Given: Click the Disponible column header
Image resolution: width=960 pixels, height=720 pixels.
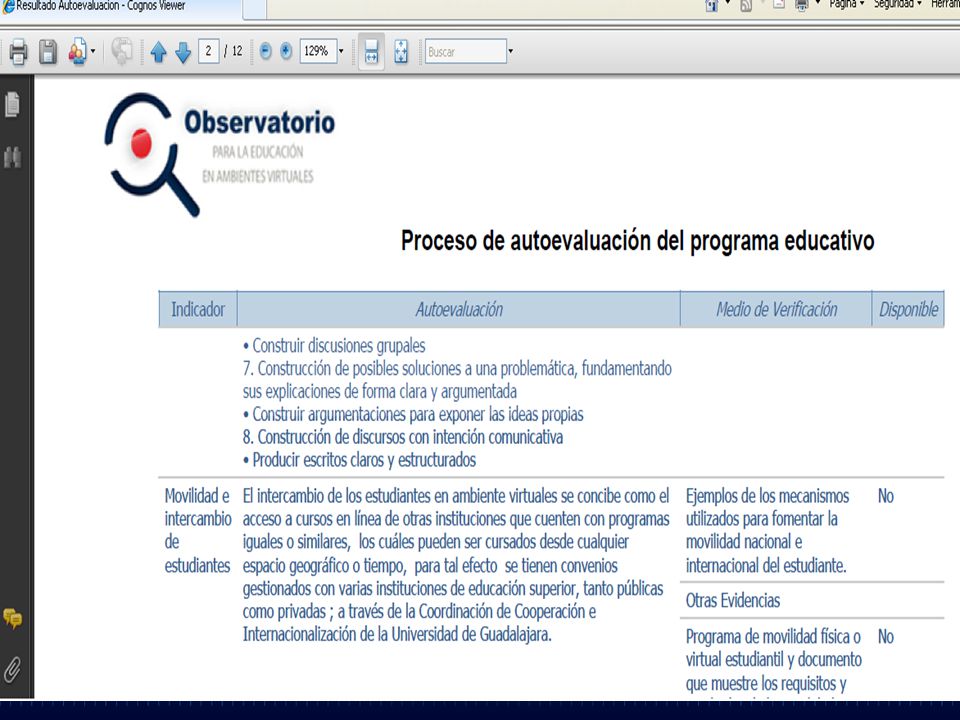Looking at the screenshot, I should 909,309.
